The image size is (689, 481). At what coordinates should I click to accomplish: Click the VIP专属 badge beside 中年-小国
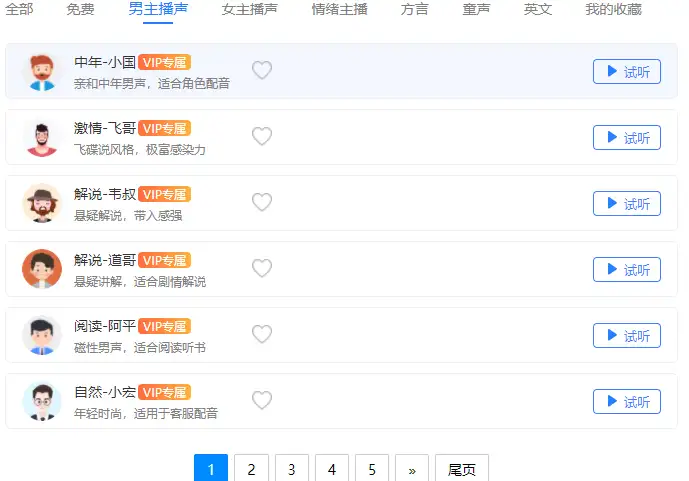164,62
